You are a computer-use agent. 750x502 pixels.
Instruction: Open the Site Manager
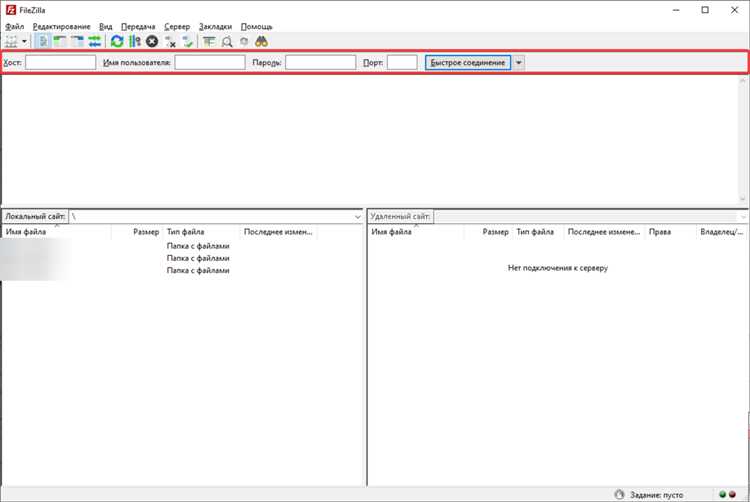11,42
